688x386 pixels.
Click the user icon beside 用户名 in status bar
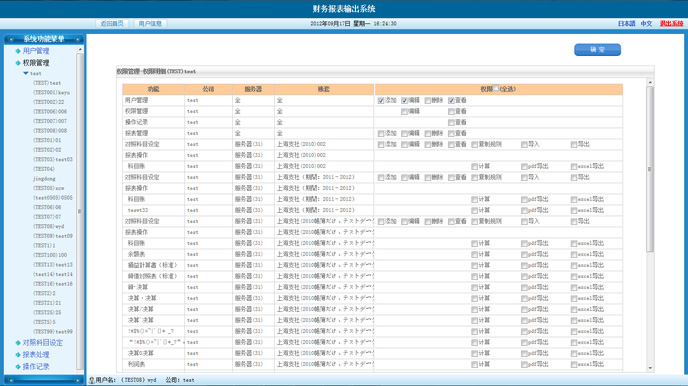[x=91, y=380]
